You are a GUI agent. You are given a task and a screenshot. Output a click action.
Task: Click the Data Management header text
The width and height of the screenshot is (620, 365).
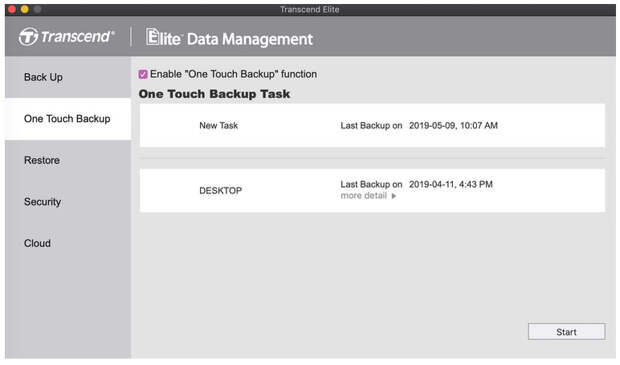[250, 39]
